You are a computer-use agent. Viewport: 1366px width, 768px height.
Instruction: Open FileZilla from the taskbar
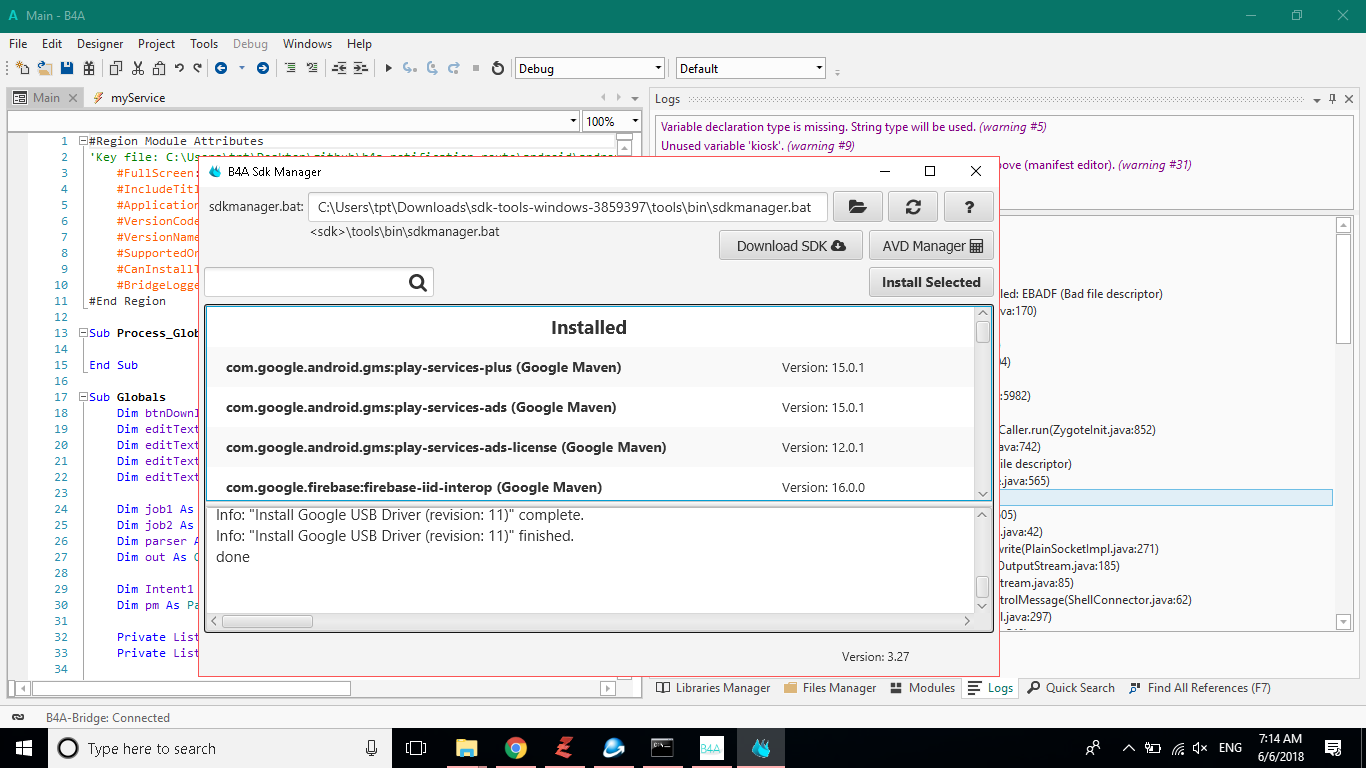[x=564, y=748]
